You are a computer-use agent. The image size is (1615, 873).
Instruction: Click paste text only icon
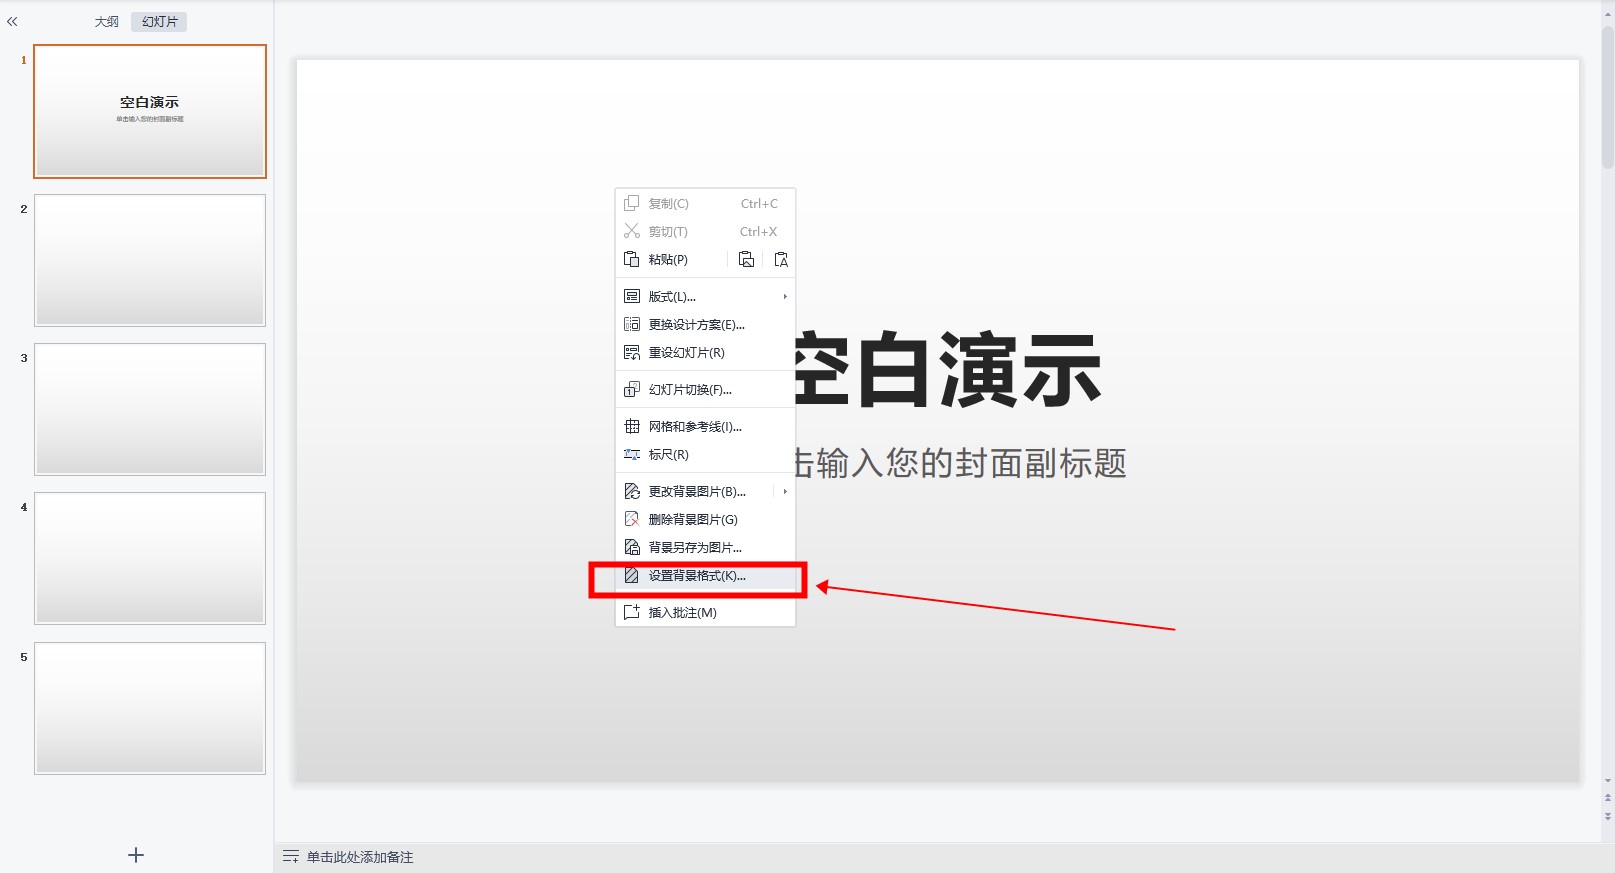[781, 259]
